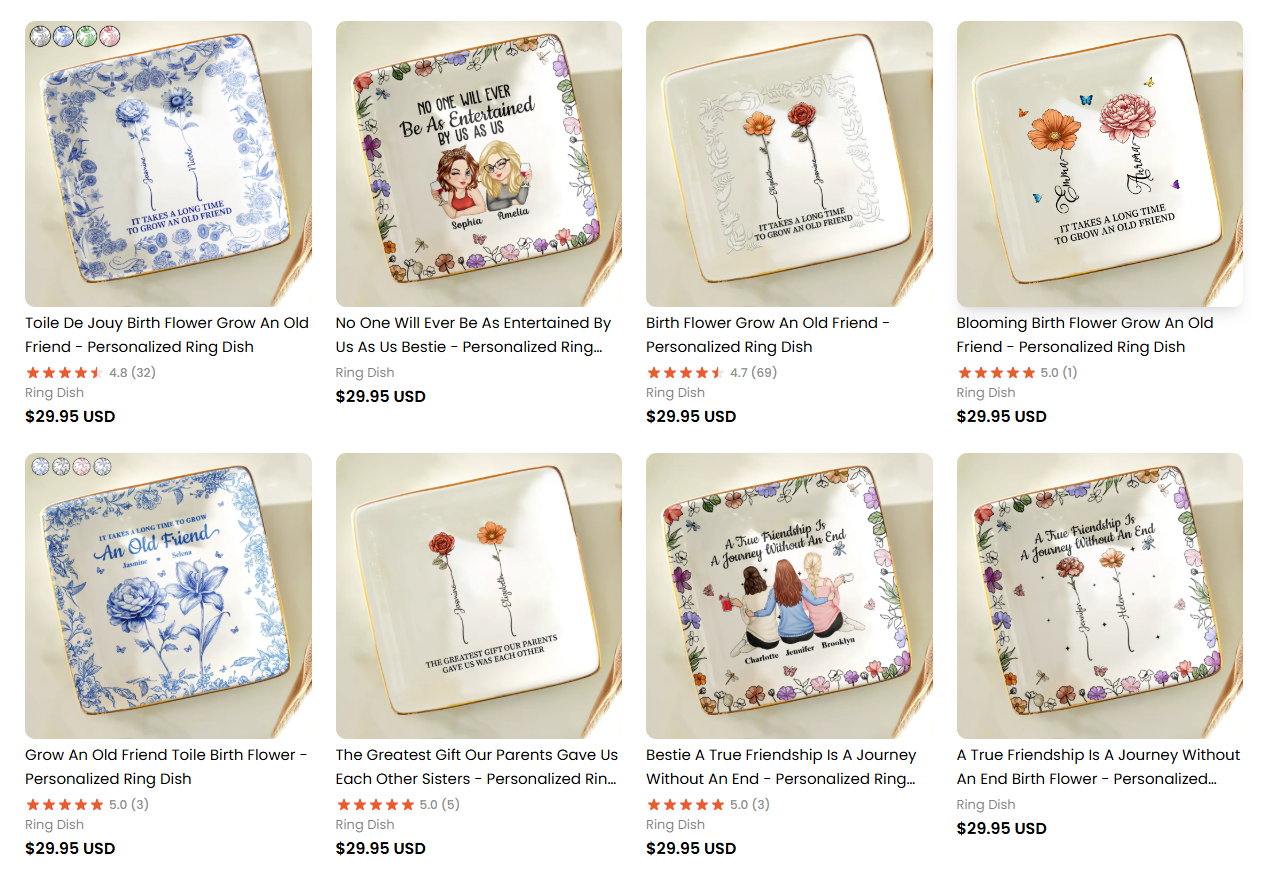This screenshot has width=1270, height=872.
Task: Choose pink swatch on Grow An Old Friend Toile dish
Action: (x=81, y=466)
